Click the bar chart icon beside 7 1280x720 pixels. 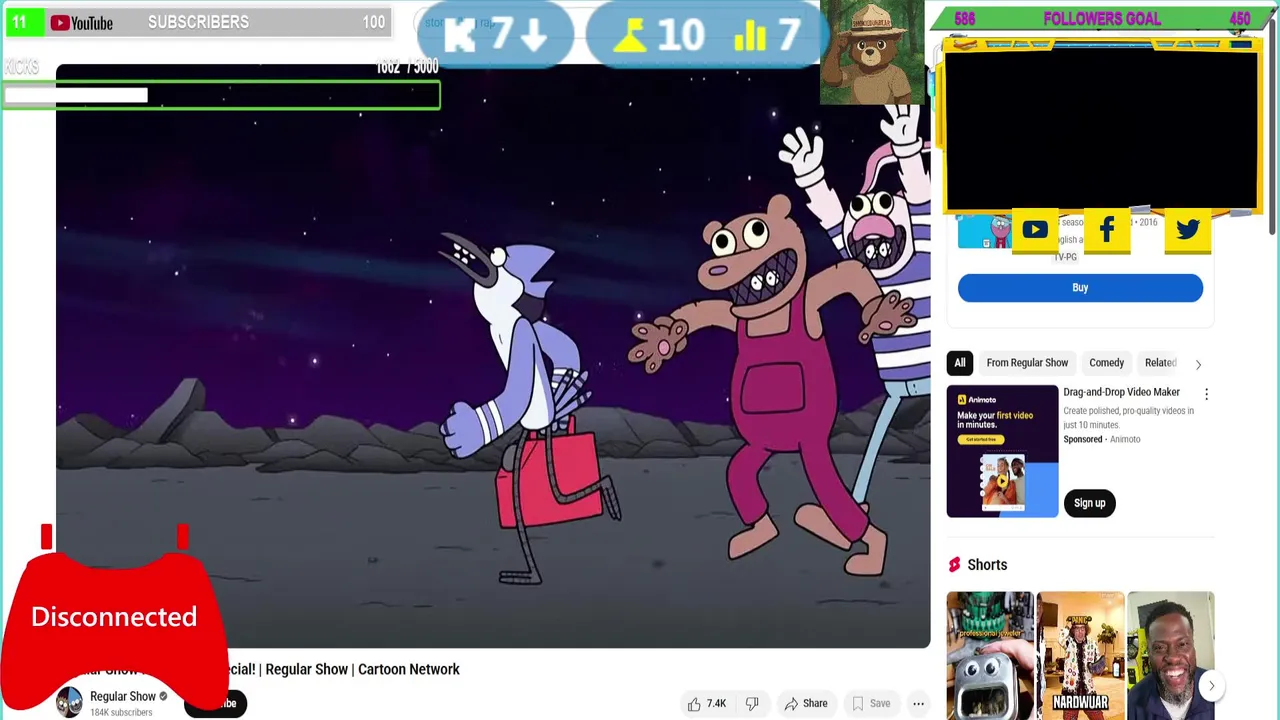[x=750, y=36]
